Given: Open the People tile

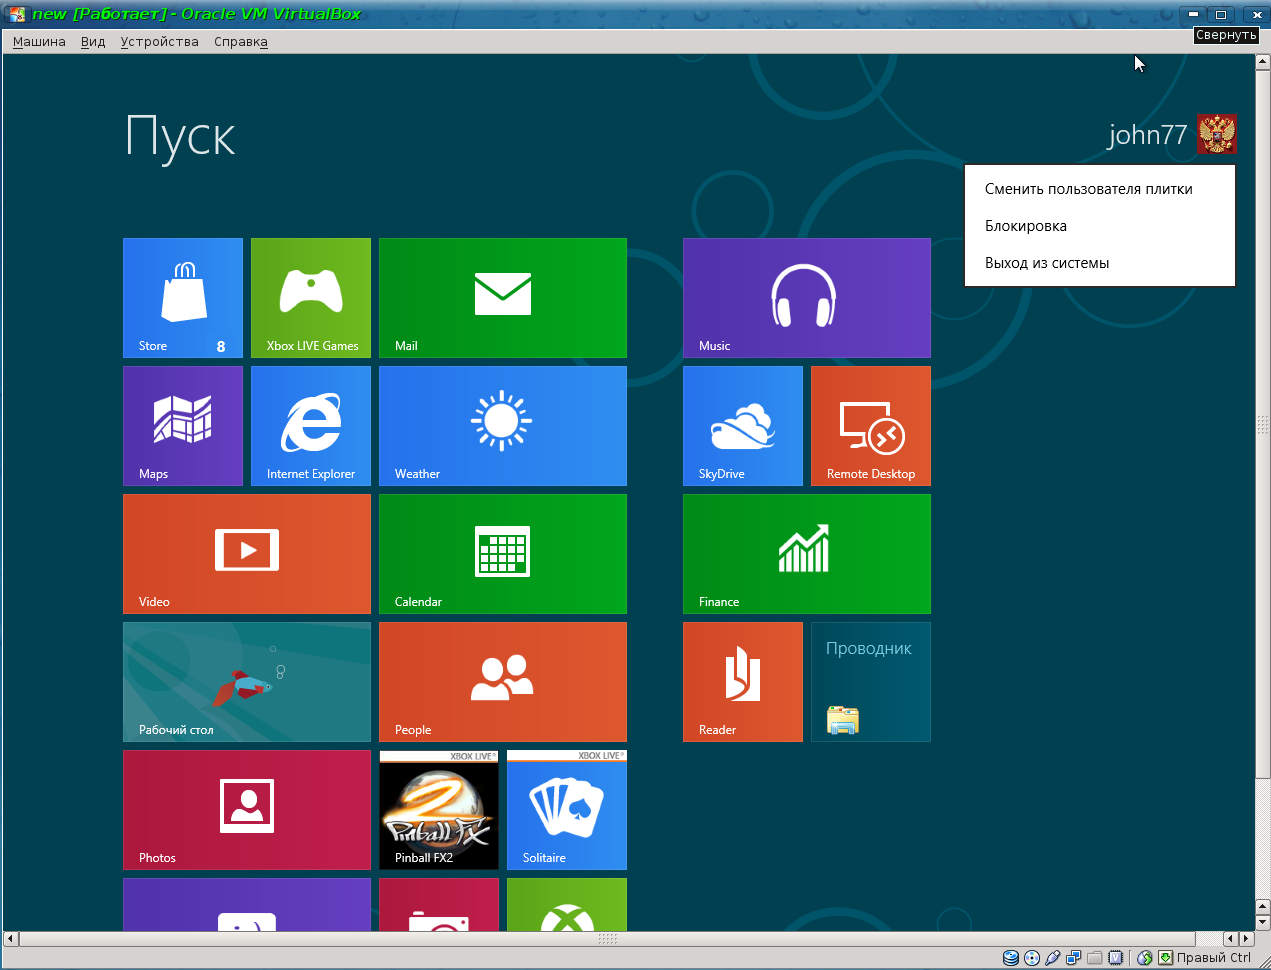Looking at the screenshot, I should (x=503, y=682).
